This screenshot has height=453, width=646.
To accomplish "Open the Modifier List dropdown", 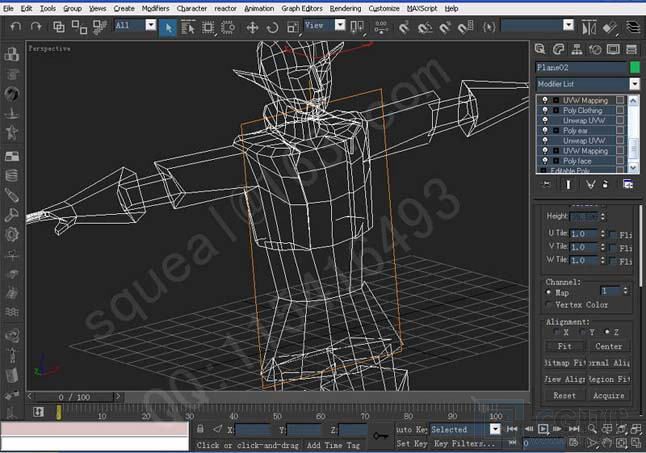I will [634, 84].
